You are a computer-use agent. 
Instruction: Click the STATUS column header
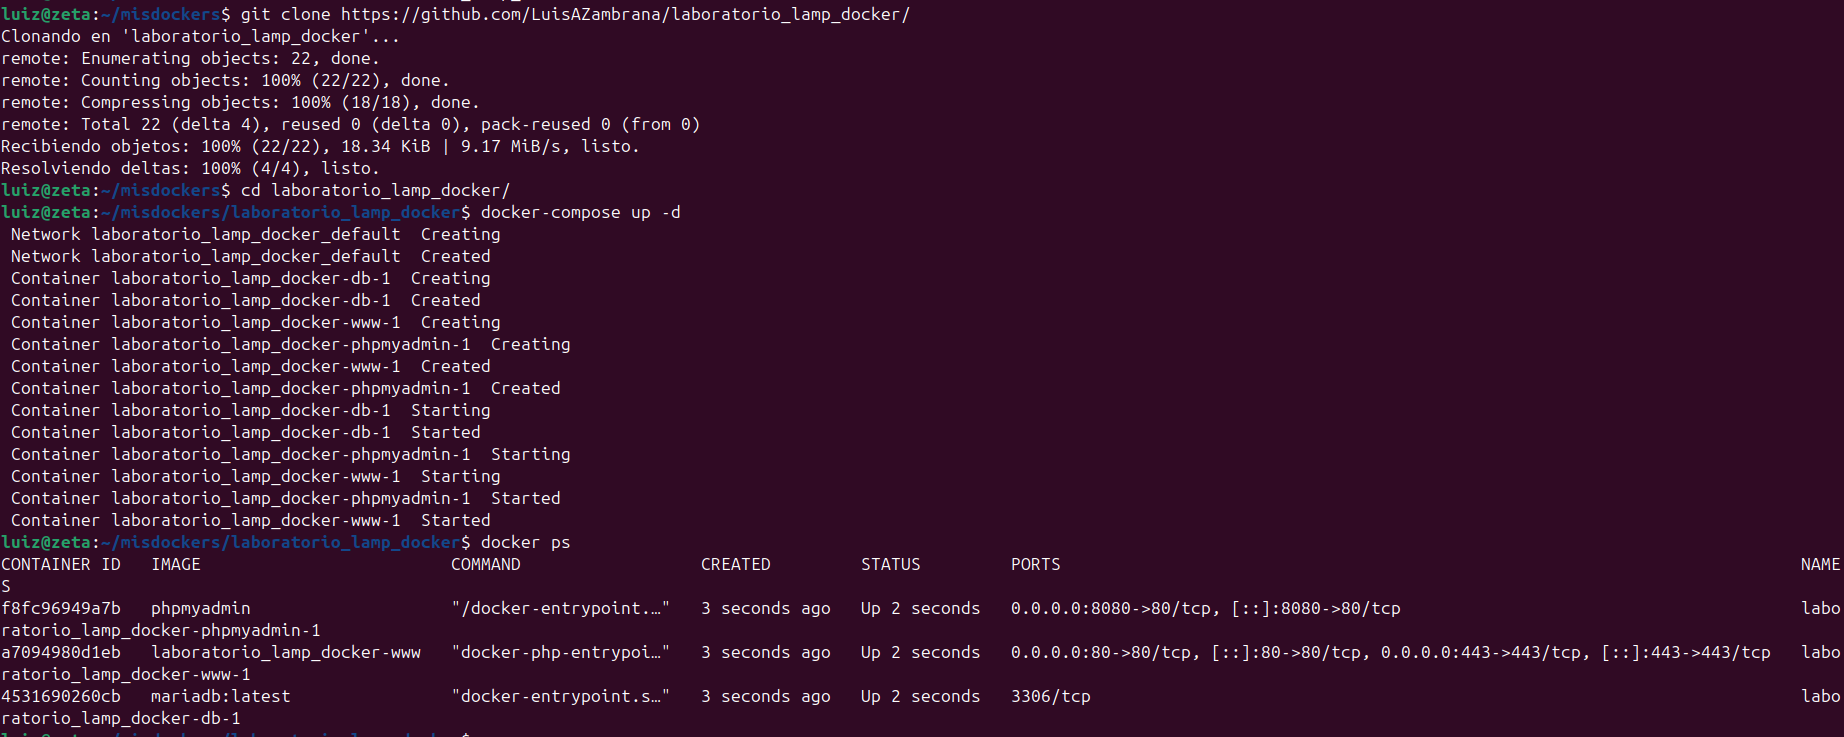[x=890, y=564]
